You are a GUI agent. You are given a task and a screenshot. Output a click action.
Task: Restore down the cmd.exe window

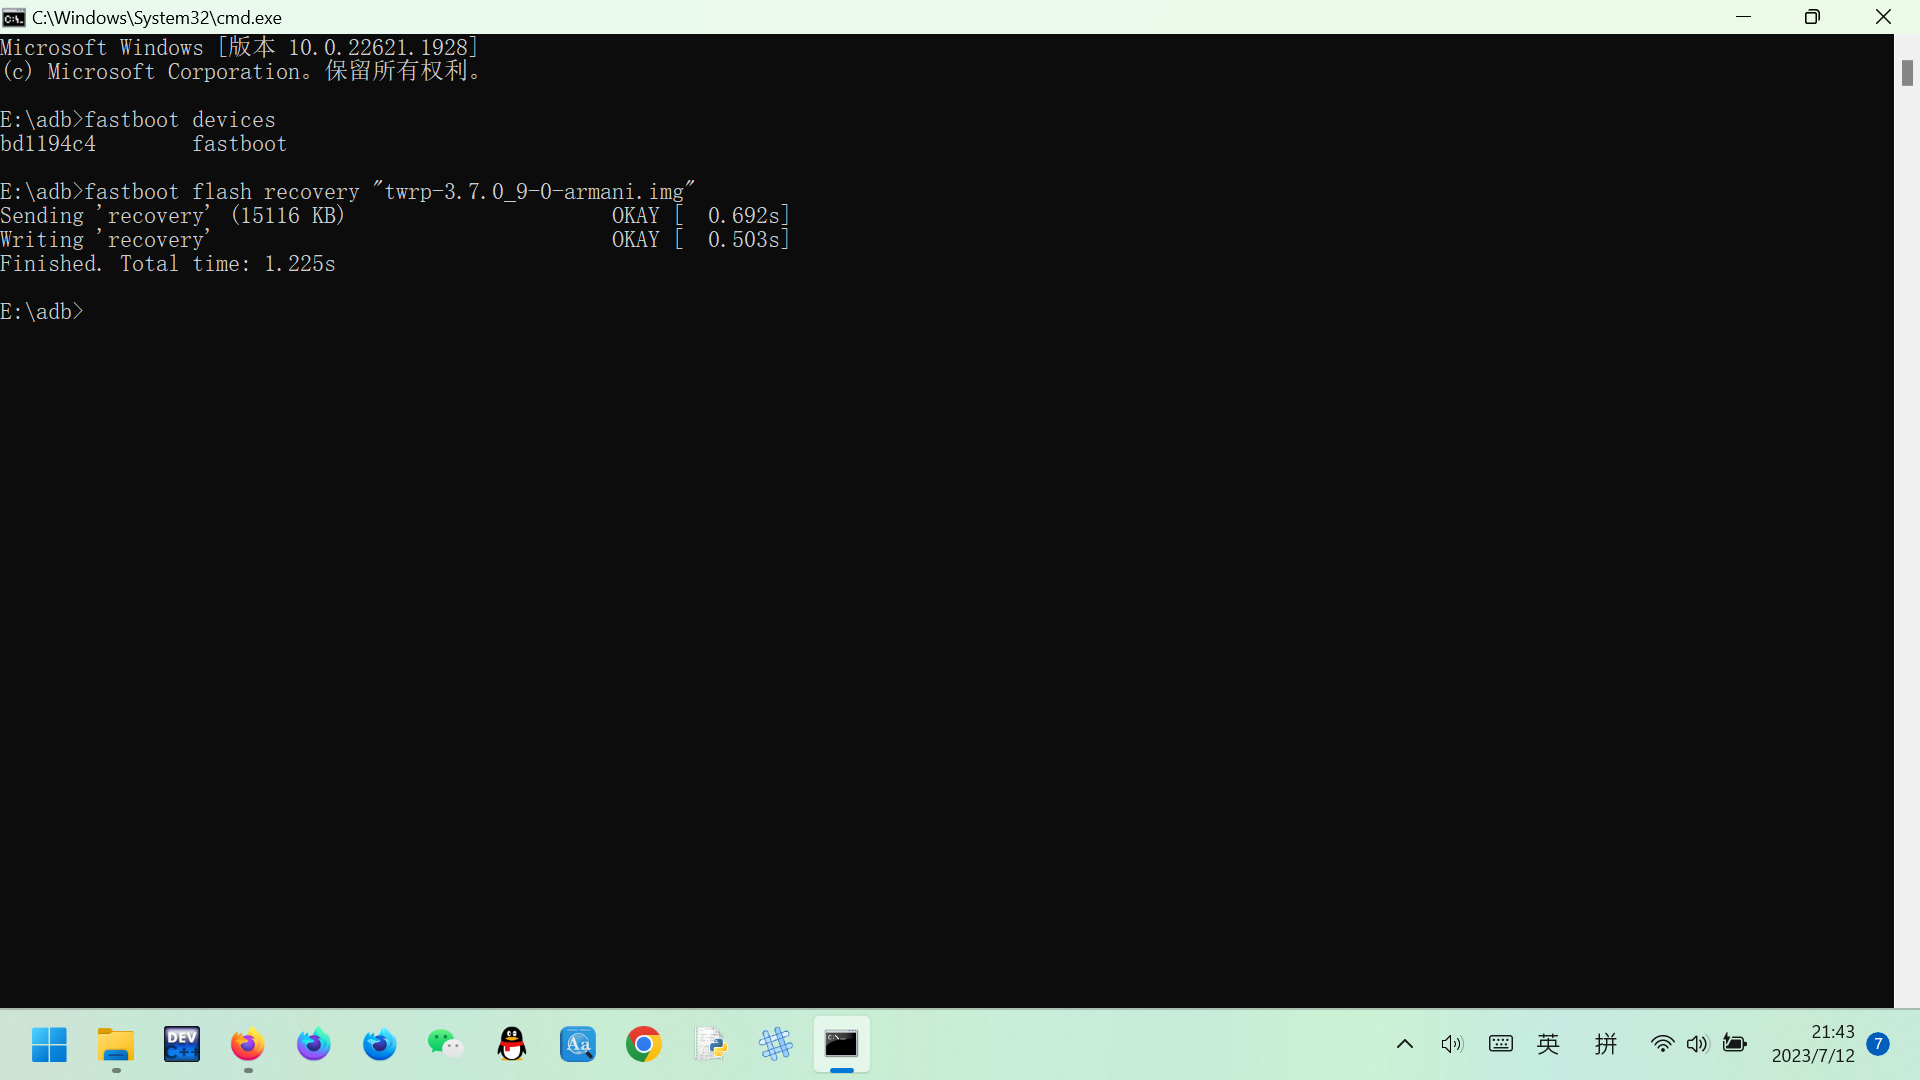[x=1812, y=17]
